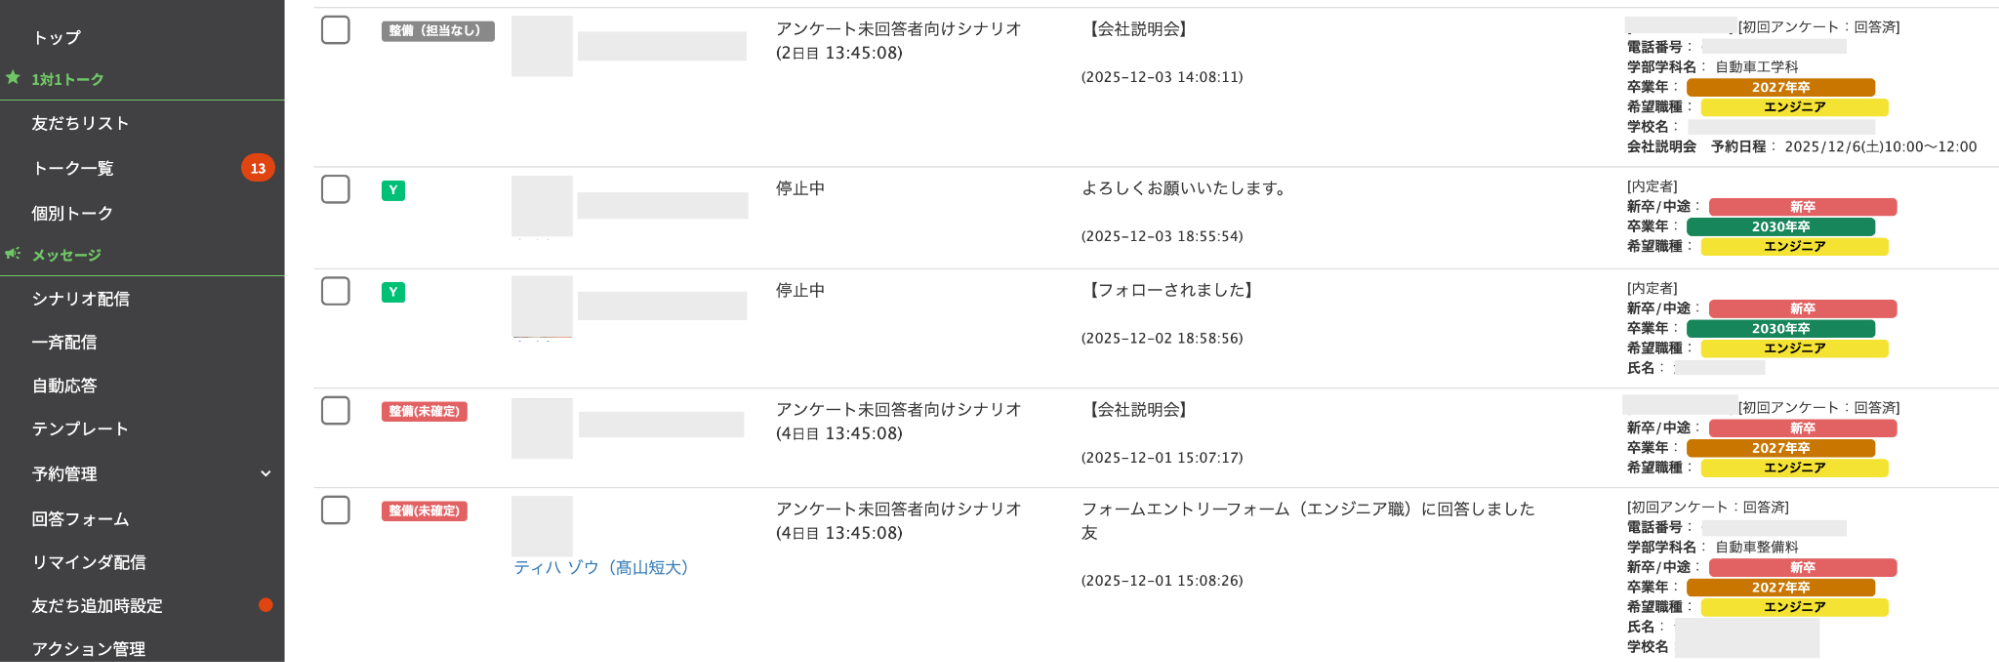Expand the 予約管理 menu chevron
1999x662 pixels.
coord(265,474)
